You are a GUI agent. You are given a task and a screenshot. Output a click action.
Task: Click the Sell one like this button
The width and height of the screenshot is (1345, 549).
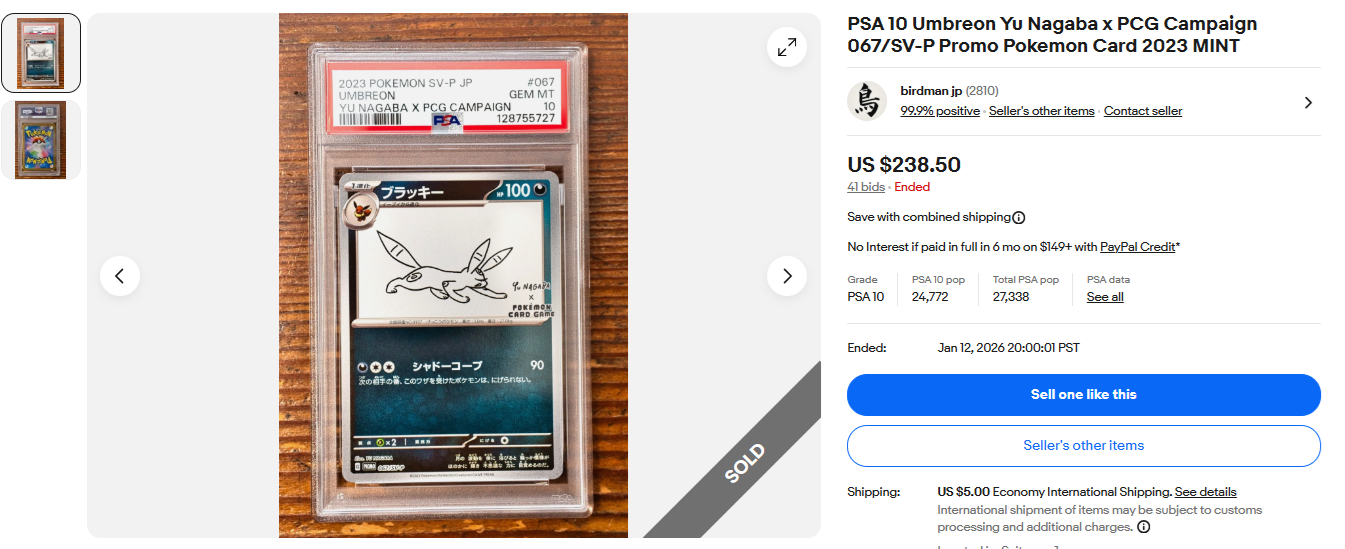point(1083,395)
